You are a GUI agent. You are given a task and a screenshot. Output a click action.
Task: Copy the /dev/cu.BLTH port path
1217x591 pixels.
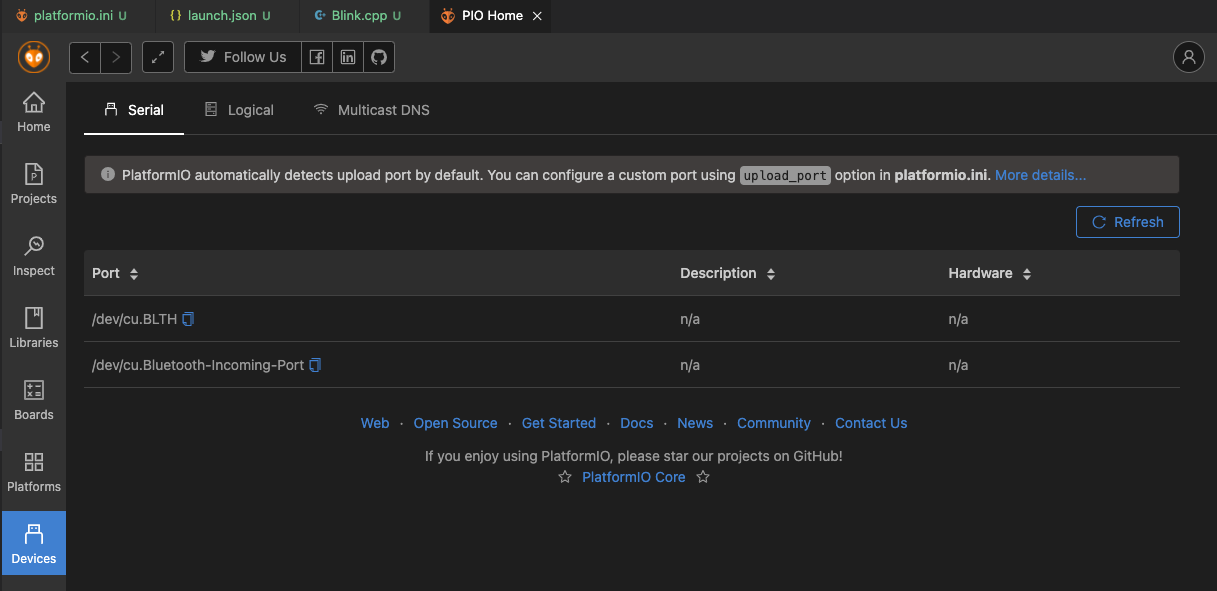click(188, 319)
